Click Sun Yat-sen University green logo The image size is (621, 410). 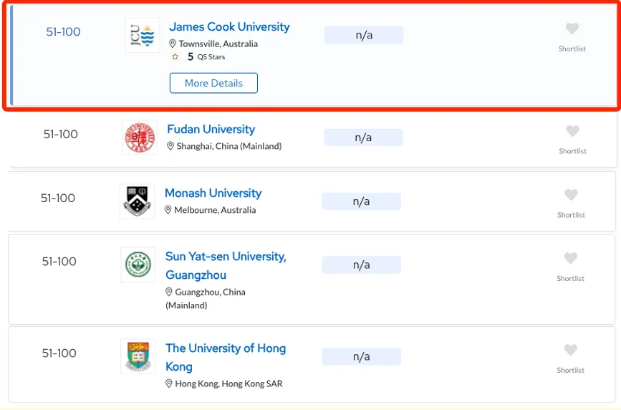(x=137, y=265)
